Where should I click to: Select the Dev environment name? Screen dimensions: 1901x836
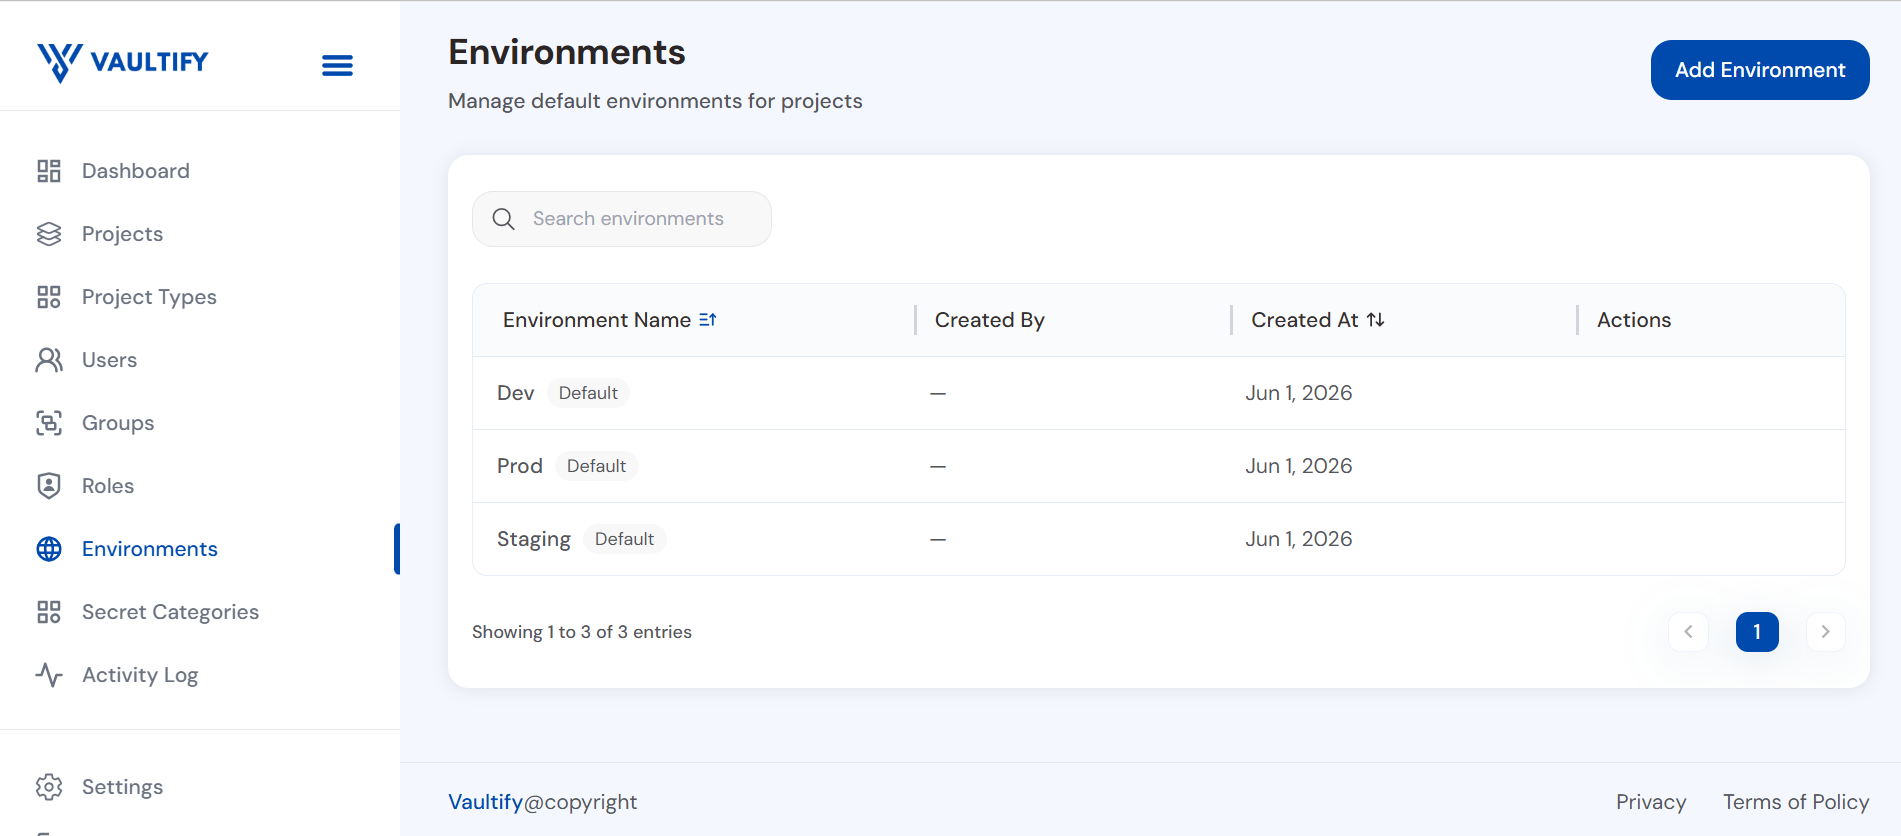click(x=516, y=393)
